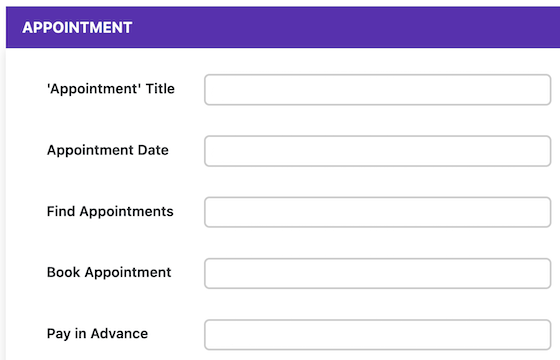Collapse the APPOINTMENT settings section header
This screenshot has width=560, height=360.
click(283, 27)
